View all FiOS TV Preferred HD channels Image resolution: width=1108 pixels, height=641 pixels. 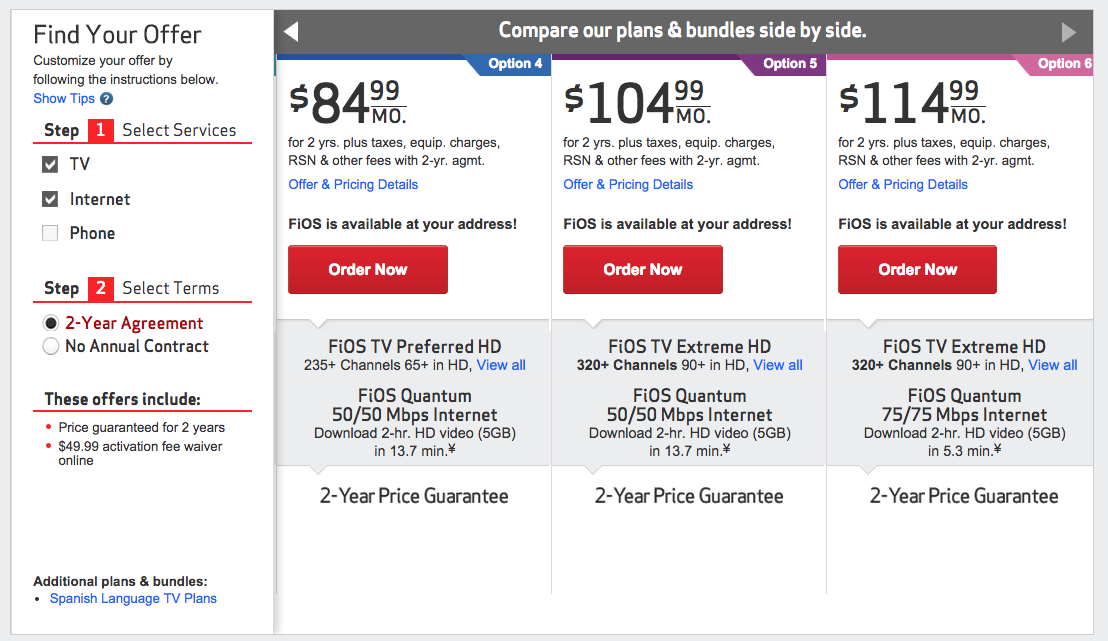[501, 365]
